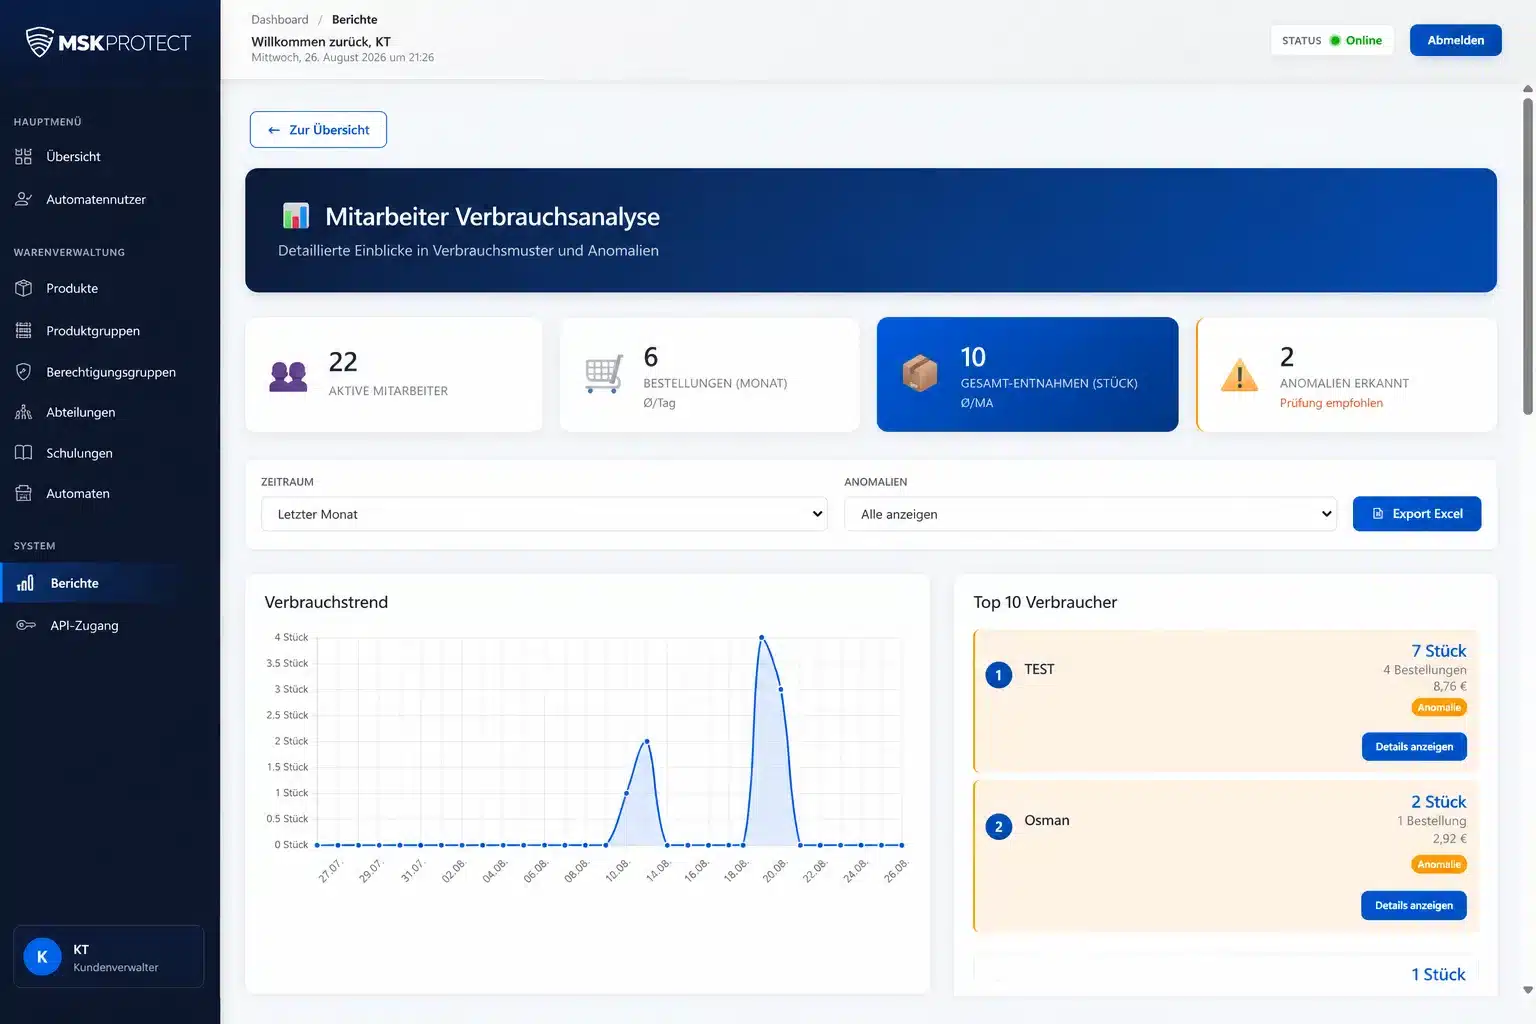Click '2 Stück' value on Osman card
Image resolution: width=1536 pixels, height=1024 pixels.
[1438, 802]
